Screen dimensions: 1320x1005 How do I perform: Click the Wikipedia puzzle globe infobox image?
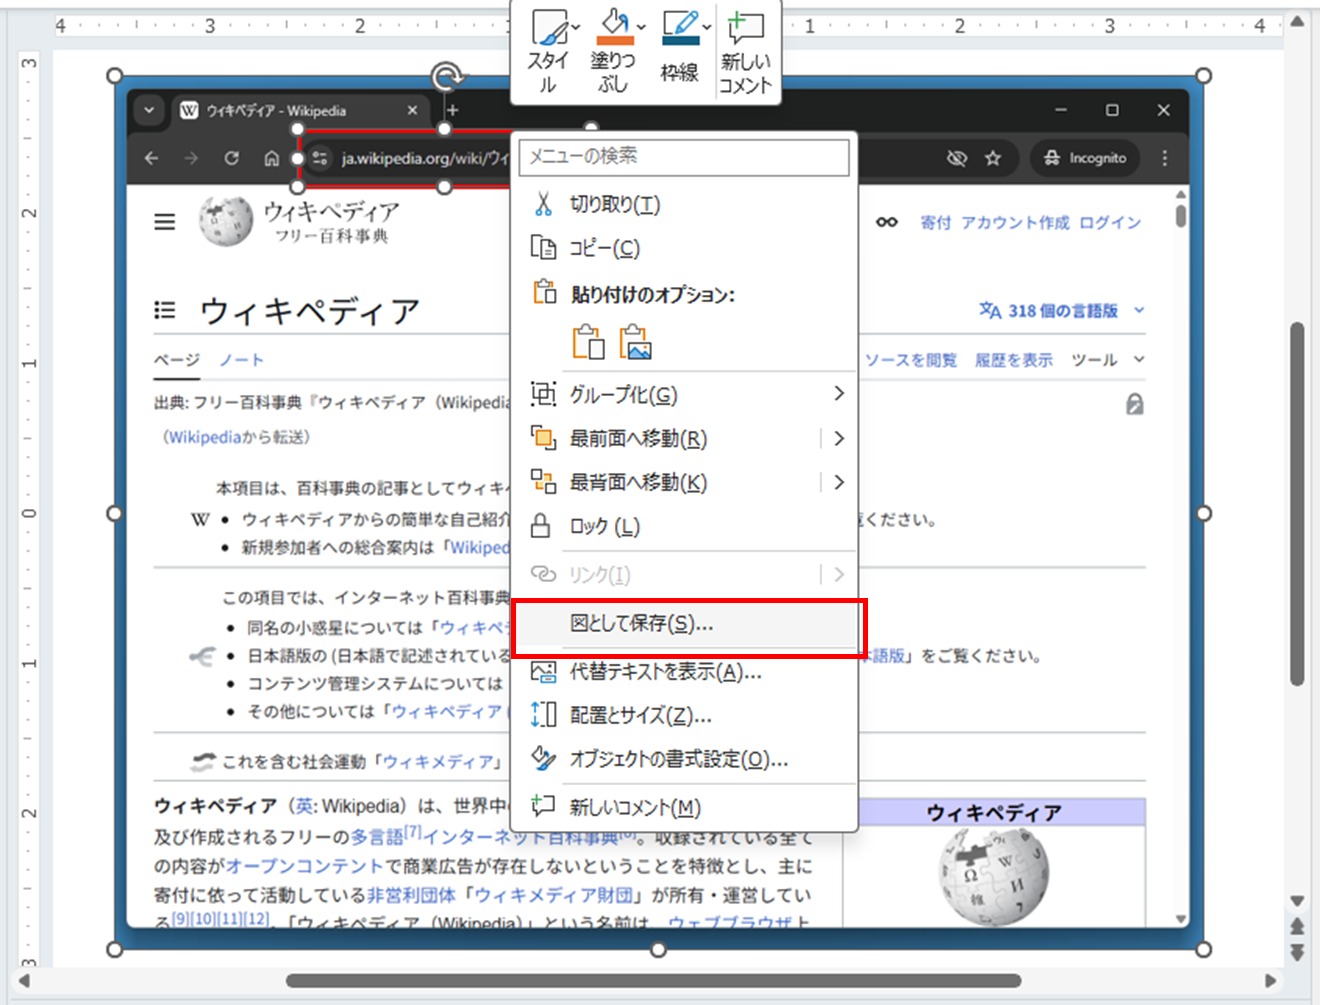(x=994, y=876)
